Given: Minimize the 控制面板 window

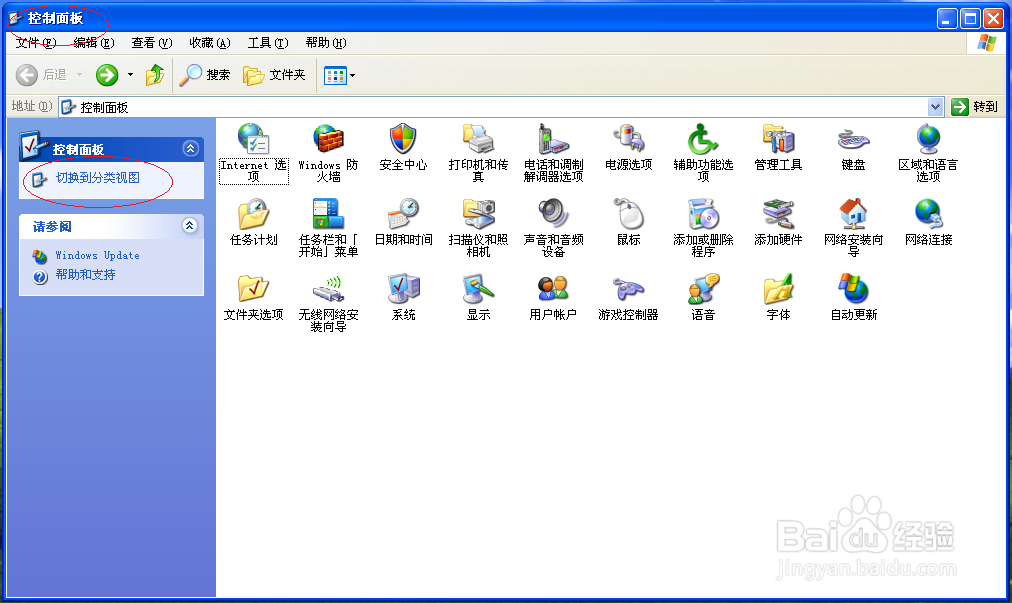Looking at the screenshot, I should [x=947, y=18].
